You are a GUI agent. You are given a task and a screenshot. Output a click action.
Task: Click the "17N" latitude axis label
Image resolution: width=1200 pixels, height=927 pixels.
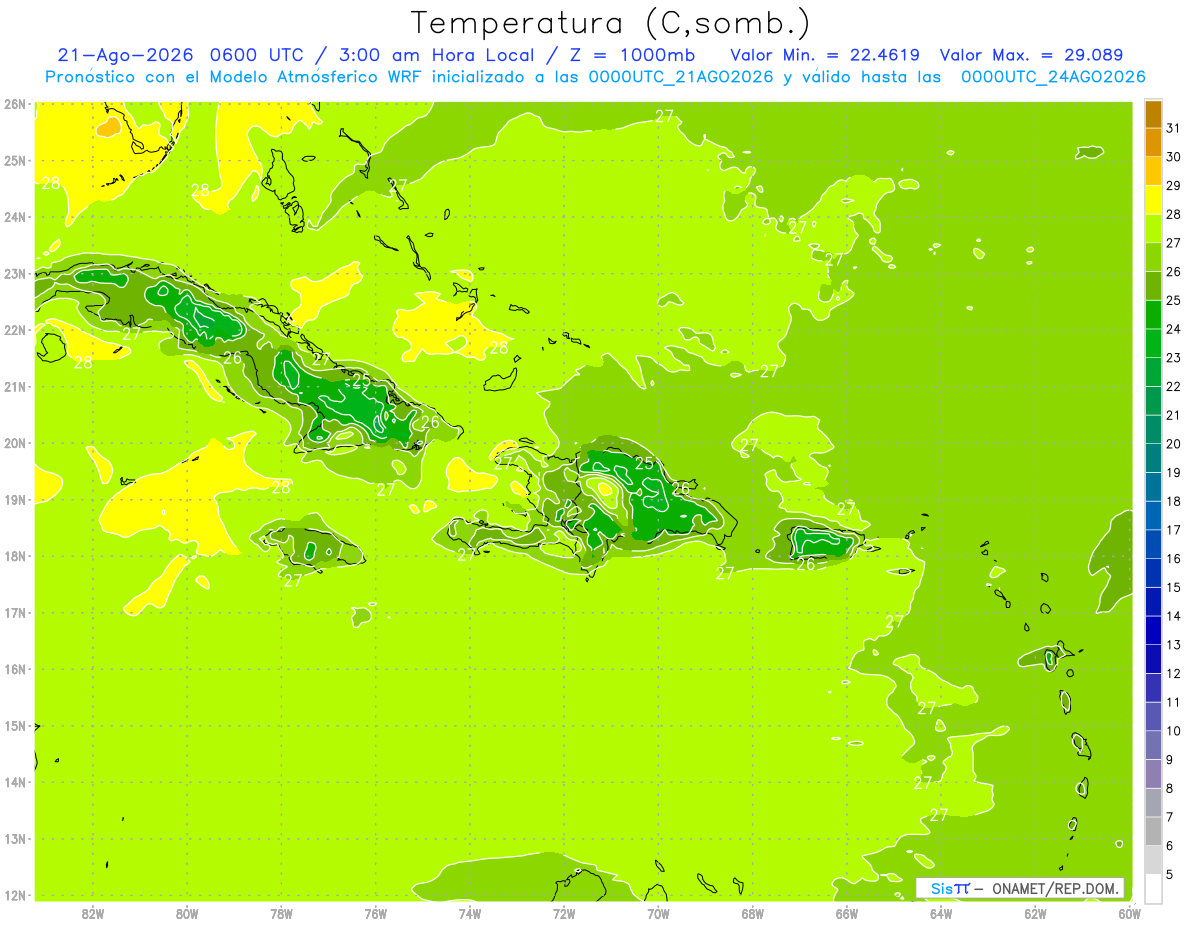coord(15,612)
